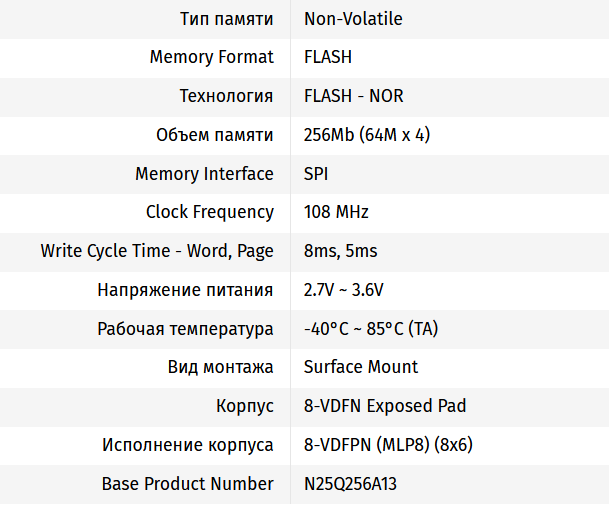Image resolution: width=609 pixels, height=506 pixels.
Task: Click the 'Рабочая температура' label
Action: pos(185,329)
